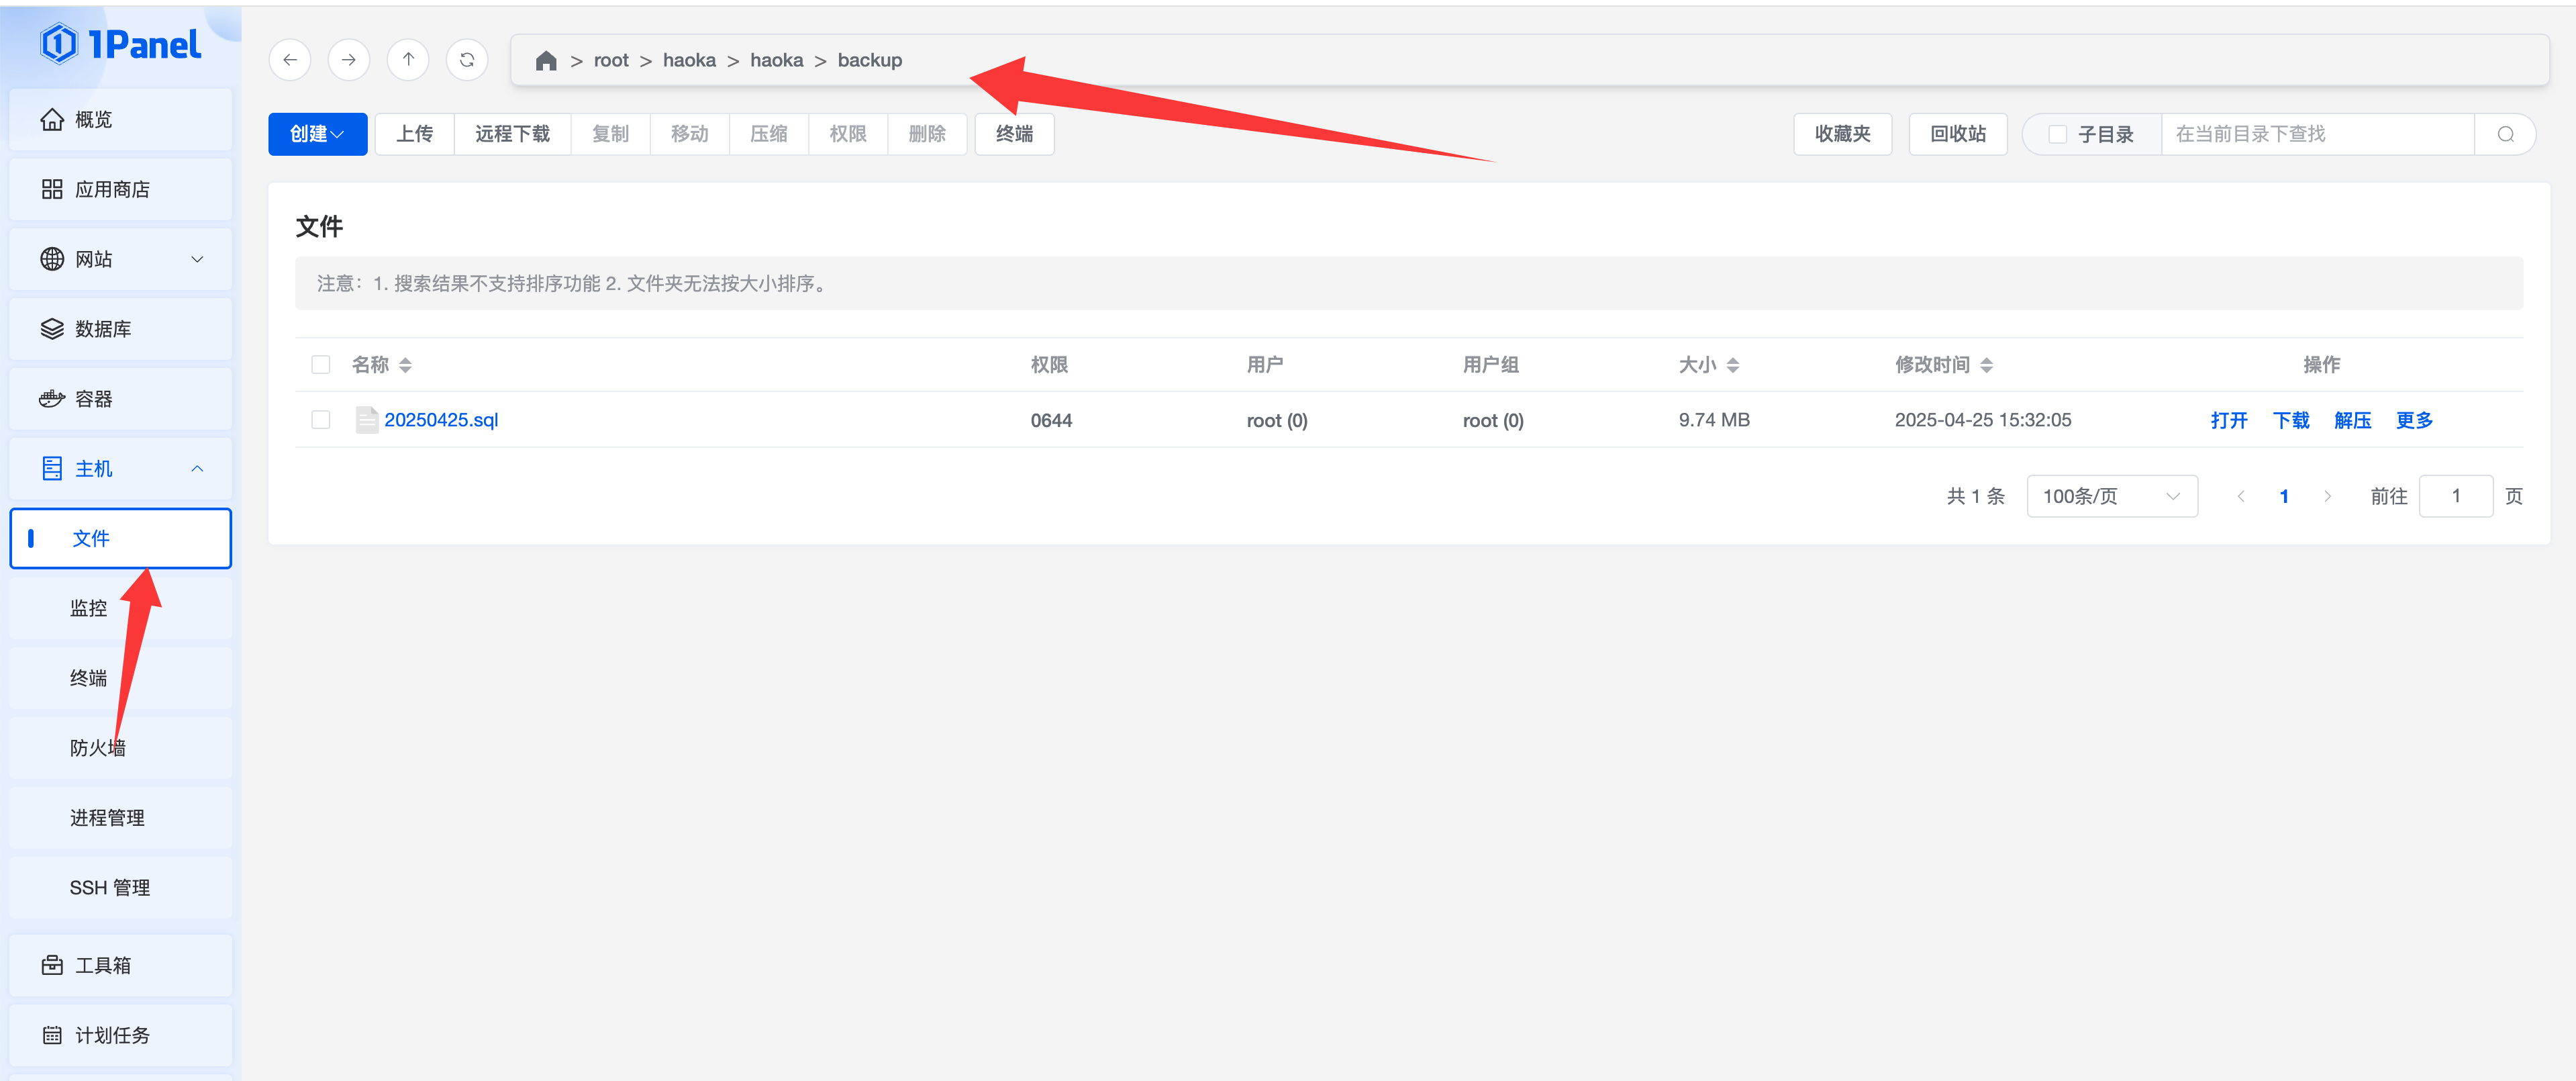Check the 20250425.sql file checkbox
The height and width of the screenshot is (1081, 2576).
321,420
